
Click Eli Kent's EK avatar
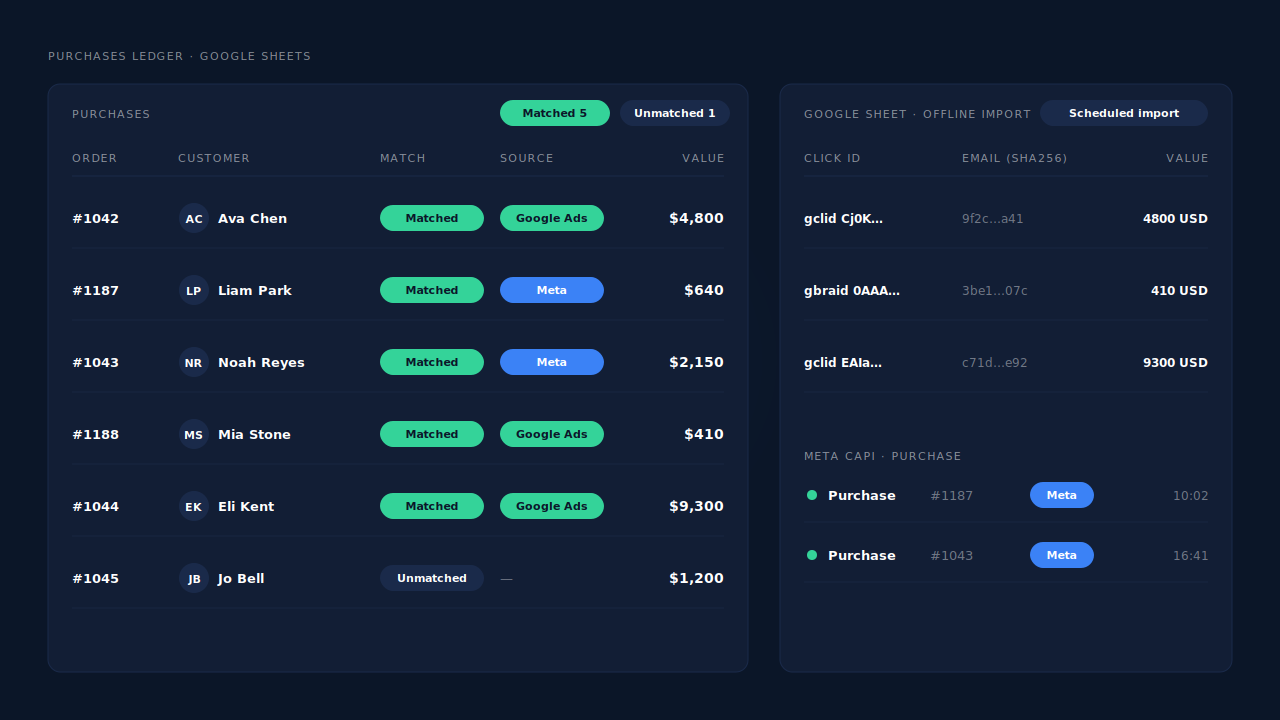(194, 506)
